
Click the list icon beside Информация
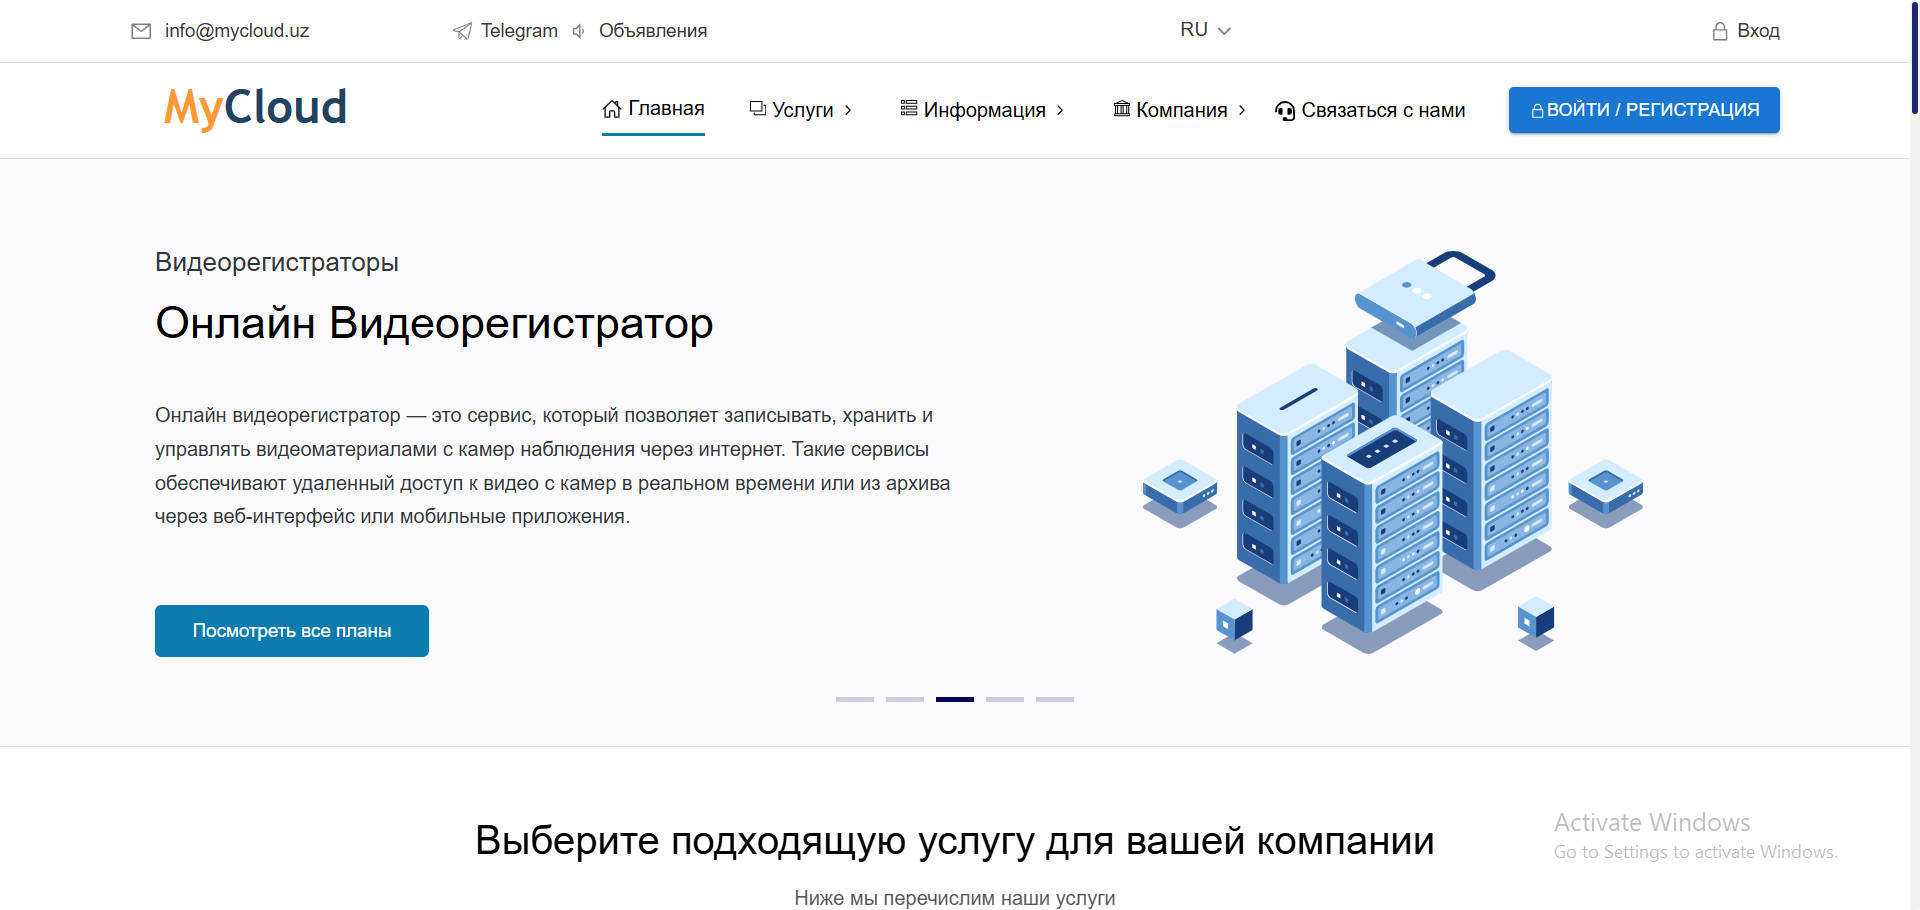click(x=907, y=108)
